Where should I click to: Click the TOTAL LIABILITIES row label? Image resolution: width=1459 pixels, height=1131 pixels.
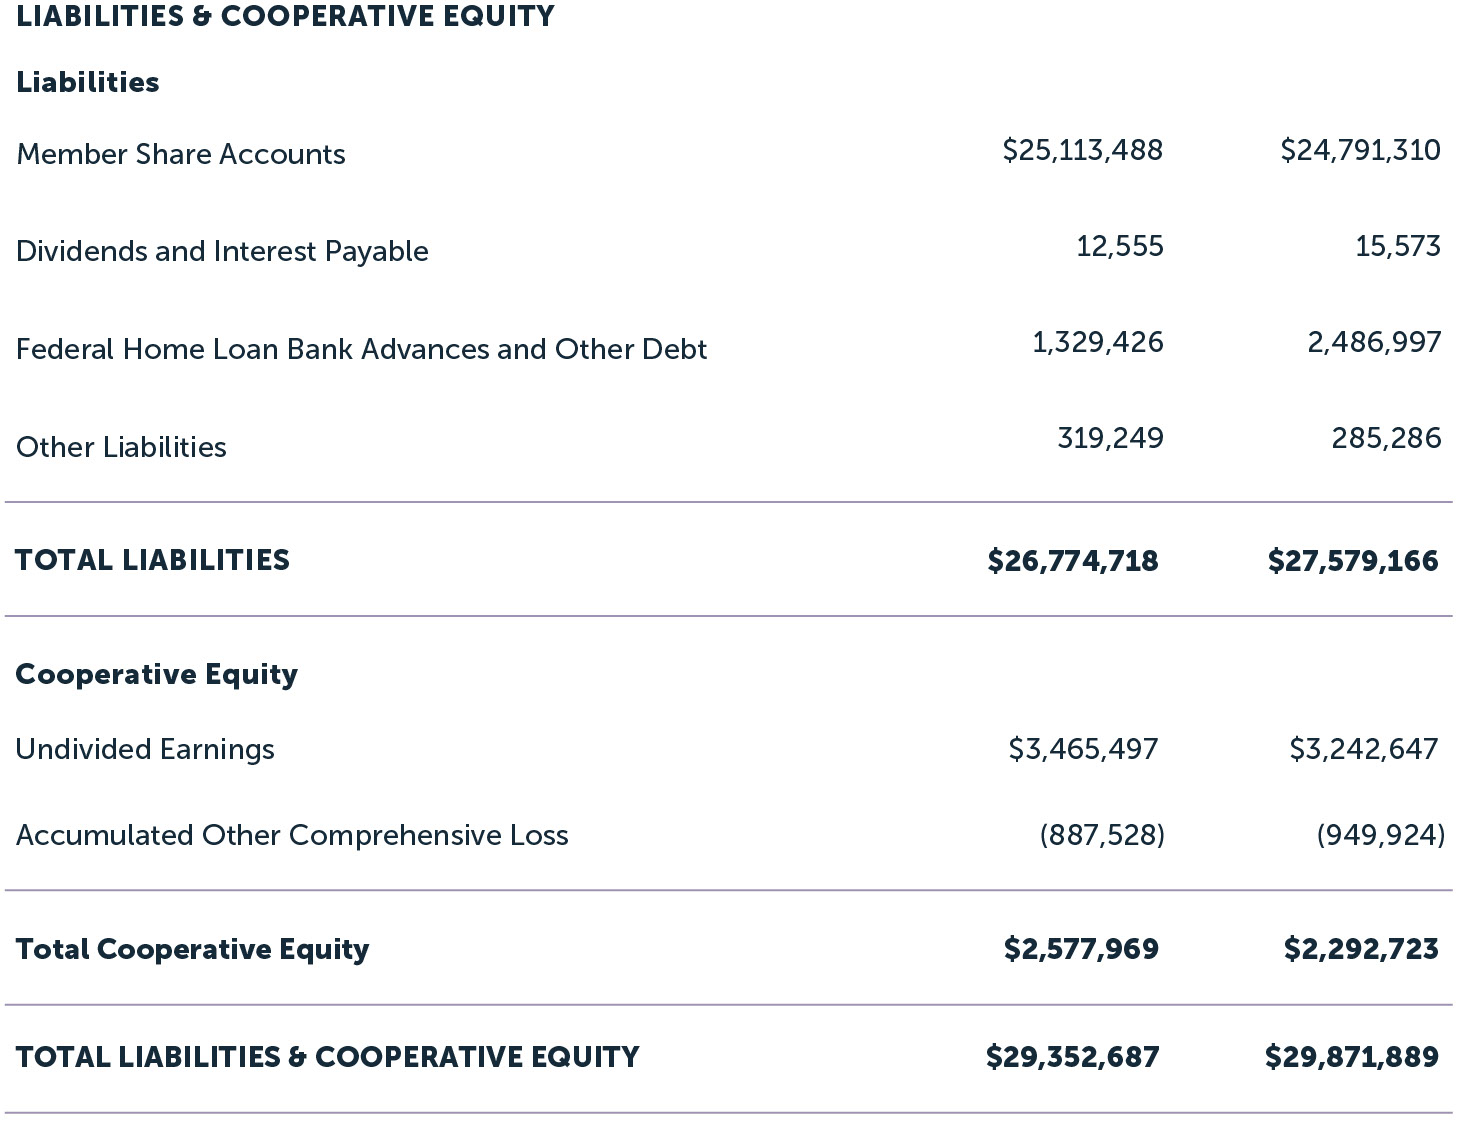152,560
